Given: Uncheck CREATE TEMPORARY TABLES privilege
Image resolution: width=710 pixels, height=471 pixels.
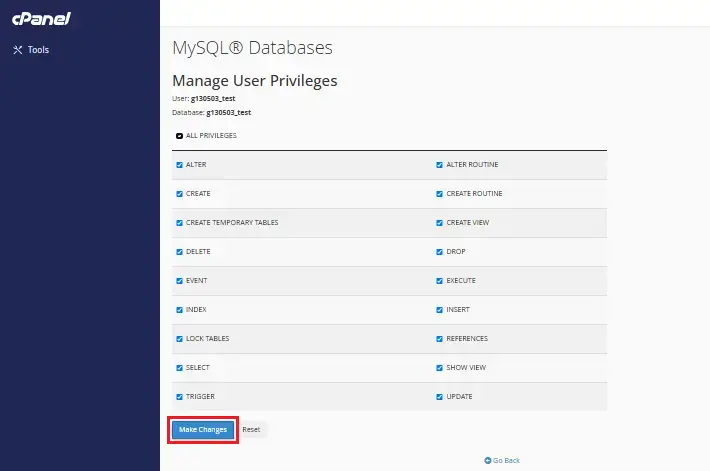Looking at the screenshot, I should pyautogui.click(x=179, y=223).
